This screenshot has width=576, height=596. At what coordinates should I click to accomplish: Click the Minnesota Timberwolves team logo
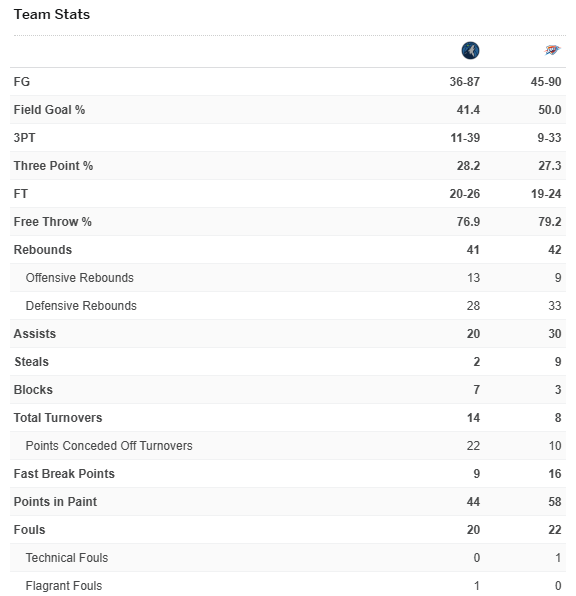coord(470,51)
